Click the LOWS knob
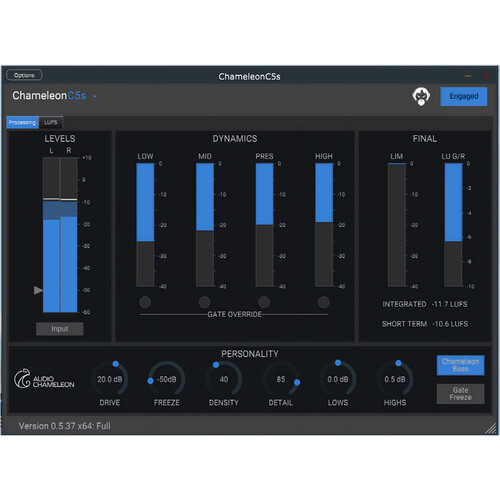Screen dimensions: 500x500 pos(338,379)
